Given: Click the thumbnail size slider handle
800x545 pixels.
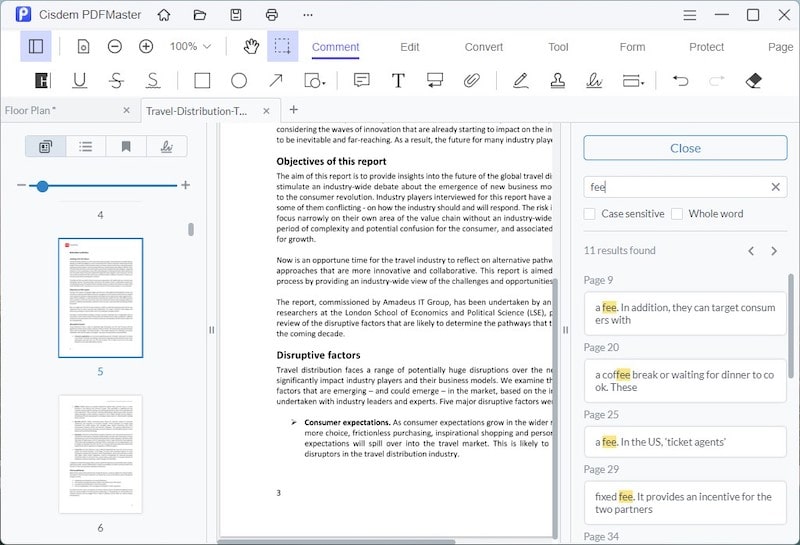Looking at the screenshot, I should point(42,186).
